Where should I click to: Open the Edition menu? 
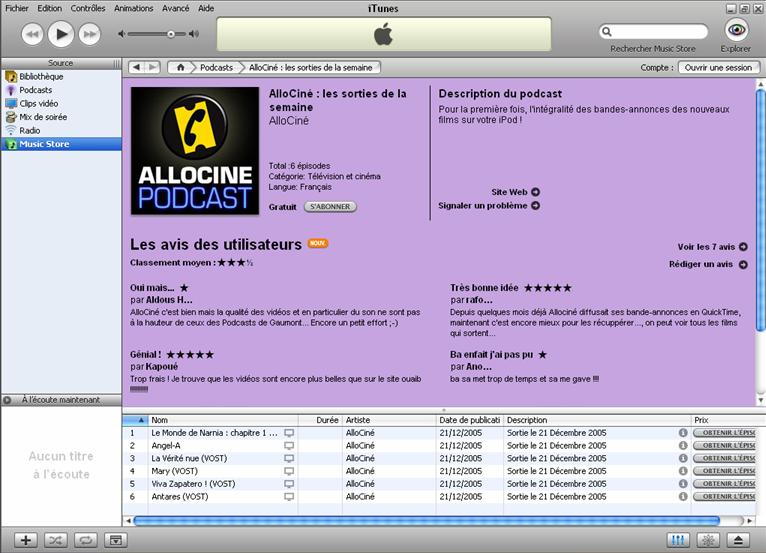point(49,8)
